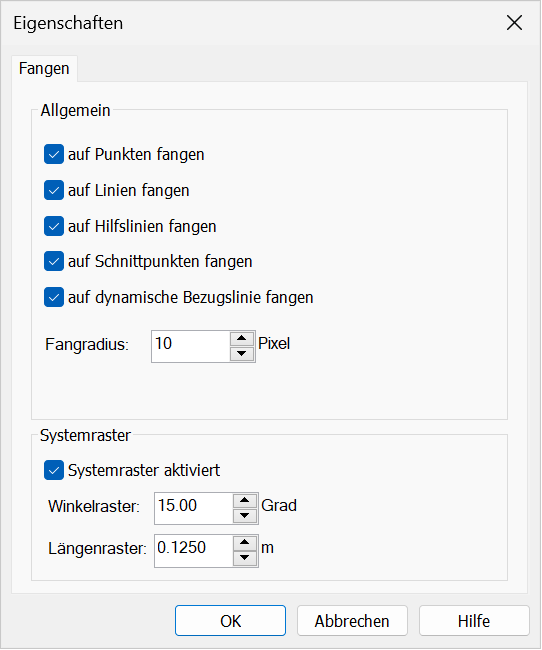Decrease Winkelraster using the down arrow
The width and height of the screenshot is (542, 650).
click(x=245, y=516)
